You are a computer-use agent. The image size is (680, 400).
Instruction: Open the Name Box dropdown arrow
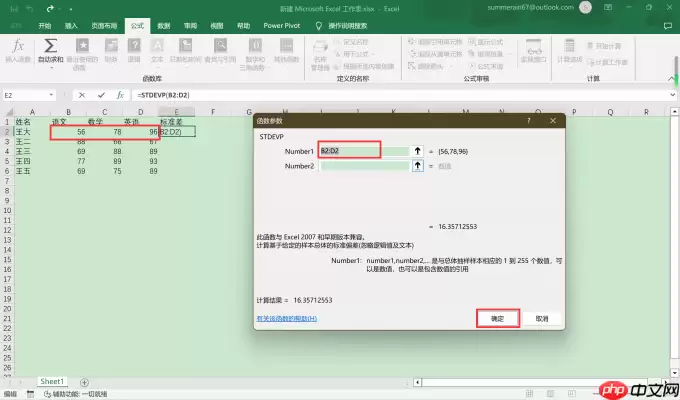tap(51, 95)
